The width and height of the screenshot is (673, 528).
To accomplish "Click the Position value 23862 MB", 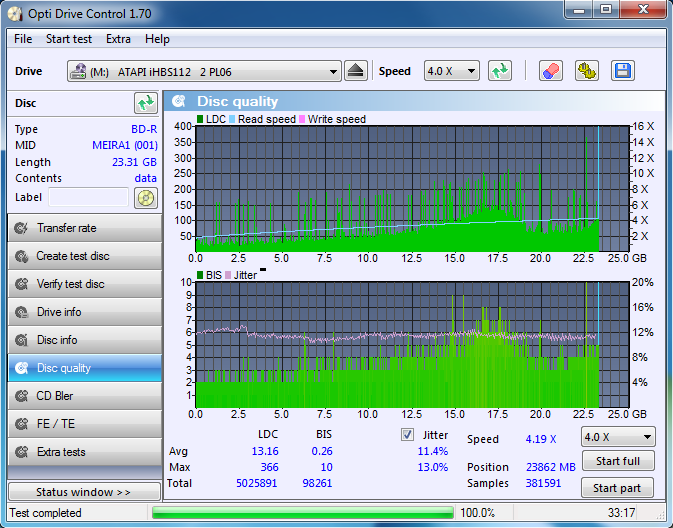I will click(551, 467).
